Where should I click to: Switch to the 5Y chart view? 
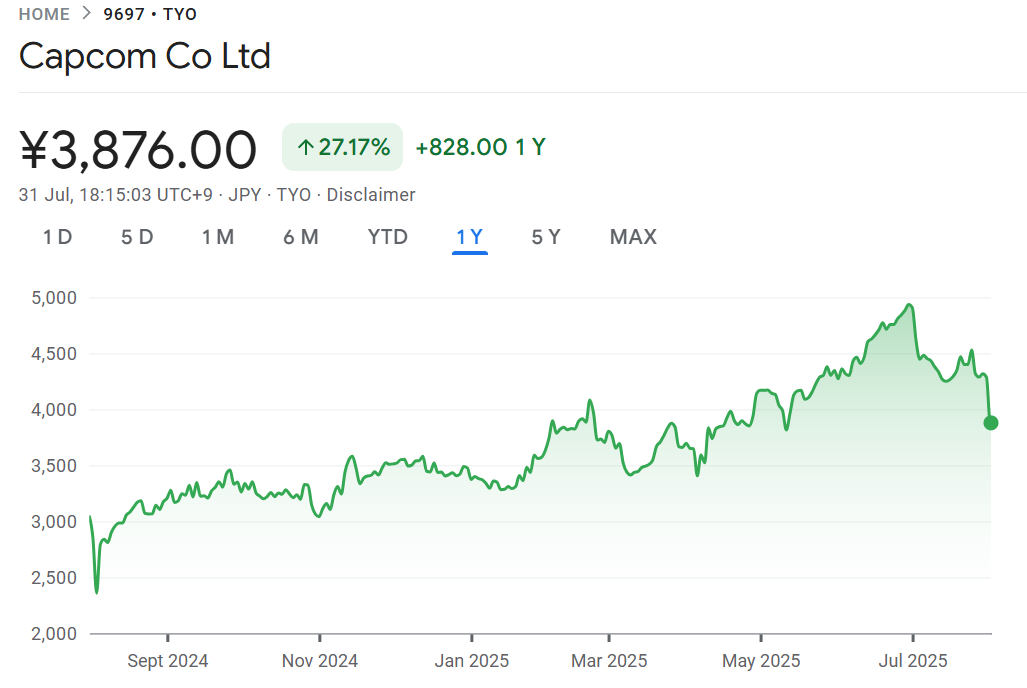click(x=546, y=237)
